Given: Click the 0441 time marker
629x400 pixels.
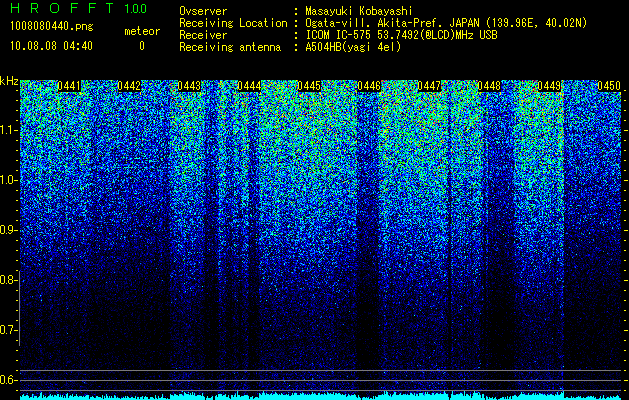Looking at the screenshot, I should [x=69, y=86].
